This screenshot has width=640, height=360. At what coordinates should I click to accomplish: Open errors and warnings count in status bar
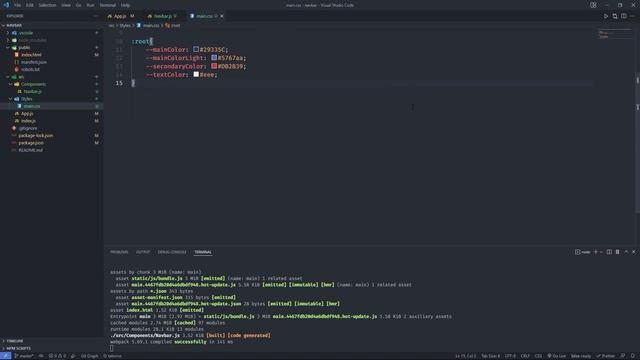click(x=57, y=356)
